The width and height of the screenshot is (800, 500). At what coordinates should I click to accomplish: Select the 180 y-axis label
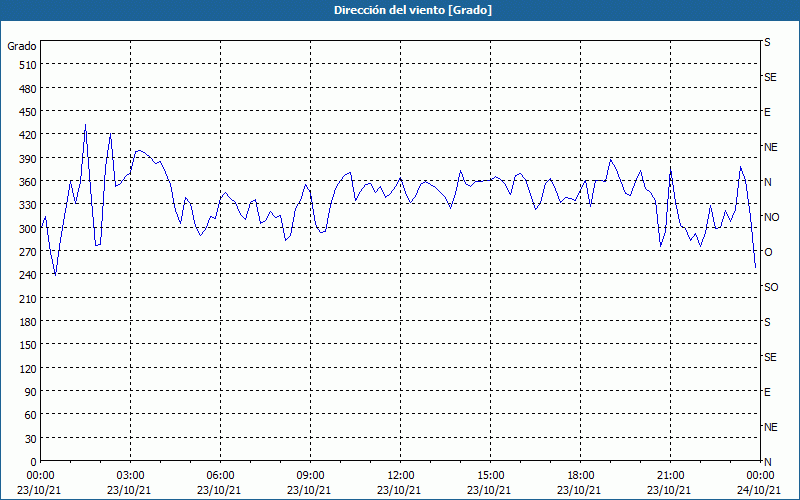coord(28,322)
